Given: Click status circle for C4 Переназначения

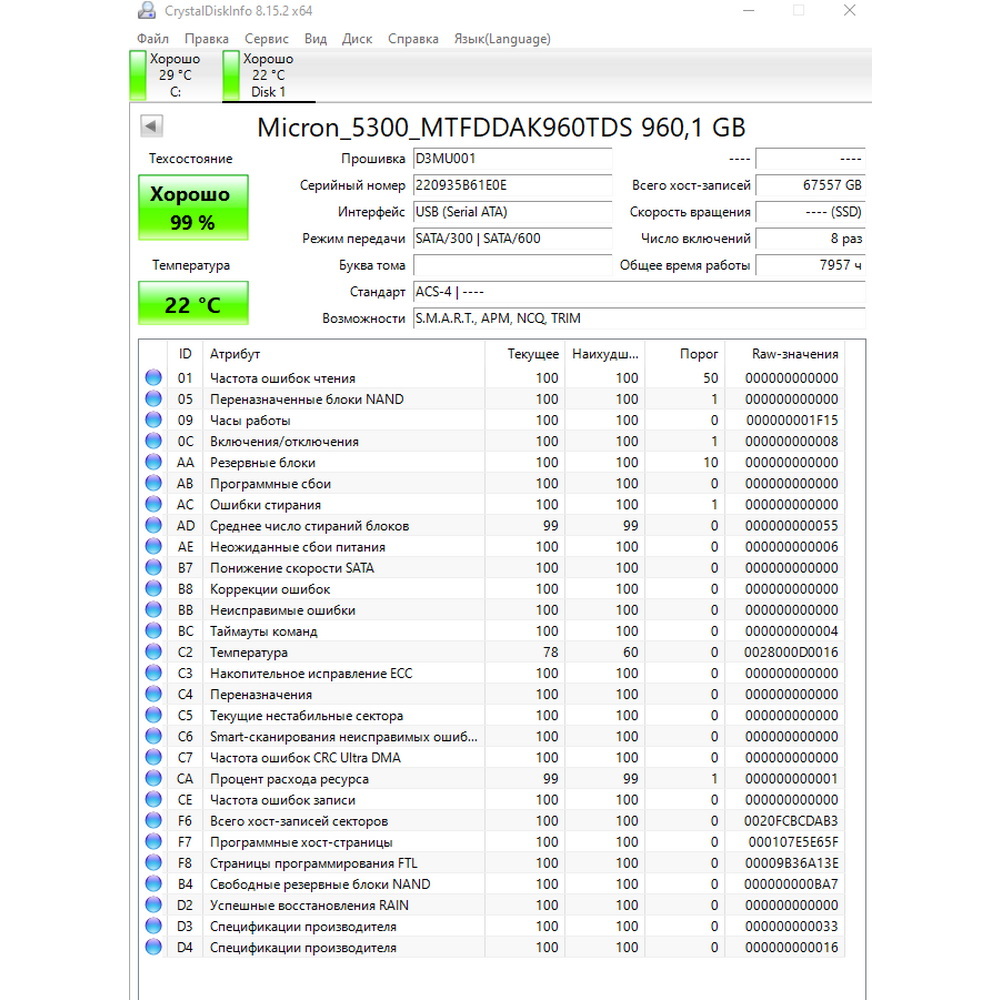Looking at the screenshot, I should 154,694.
